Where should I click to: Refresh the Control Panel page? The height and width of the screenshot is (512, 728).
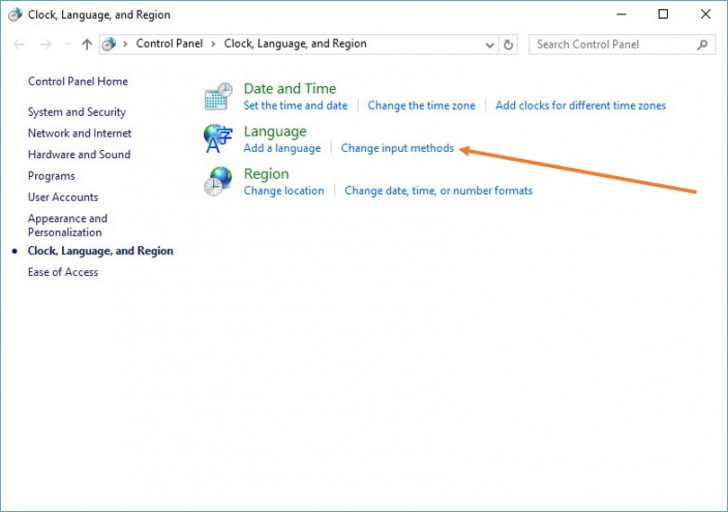coord(508,45)
